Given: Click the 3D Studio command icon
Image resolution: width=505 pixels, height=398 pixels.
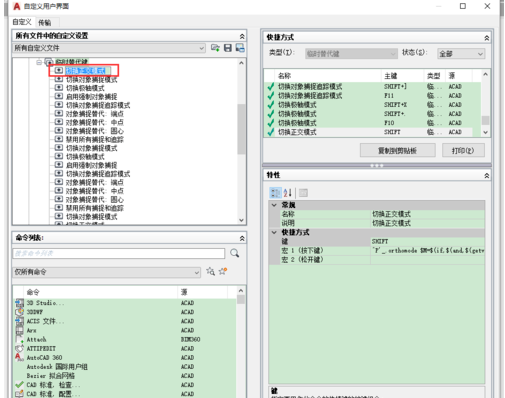Looking at the screenshot, I should (x=20, y=303).
